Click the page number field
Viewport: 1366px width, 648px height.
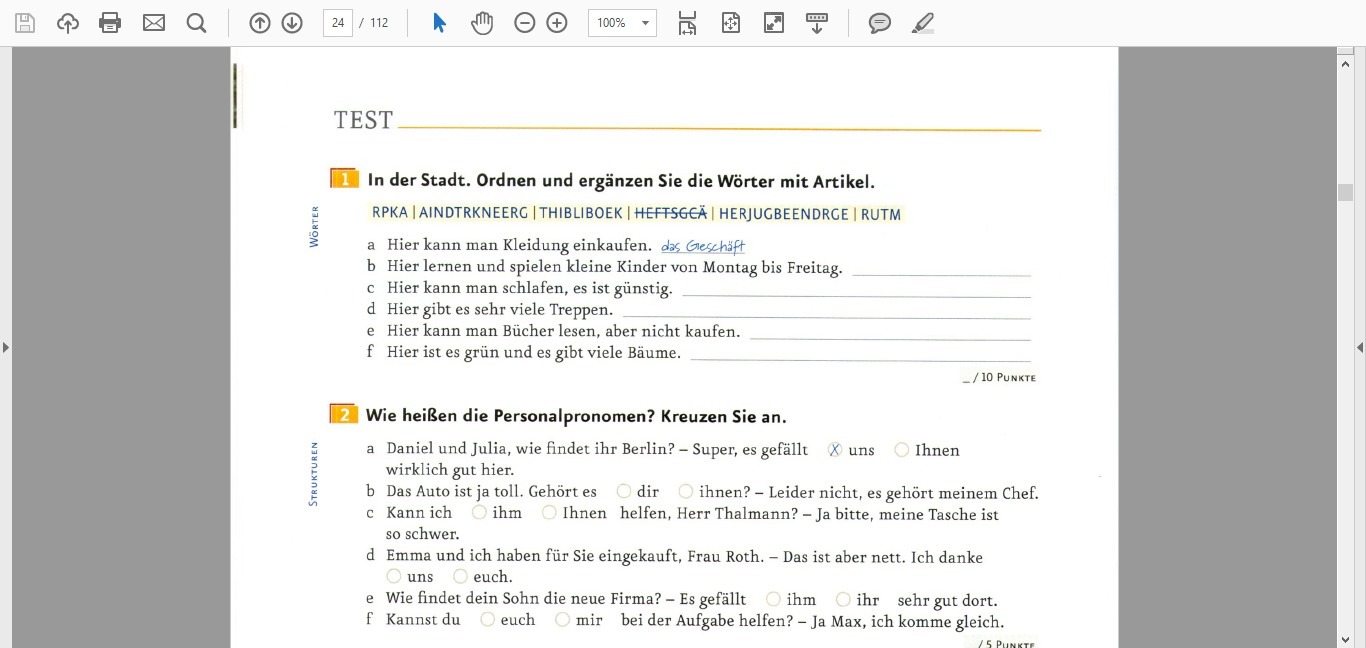(338, 23)
